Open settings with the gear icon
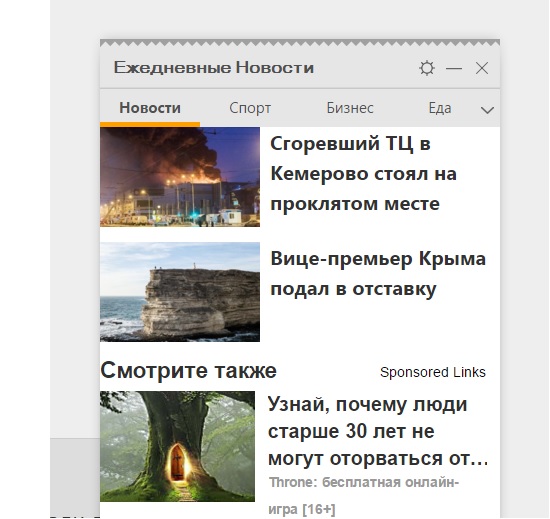 (x=427, y=68)
